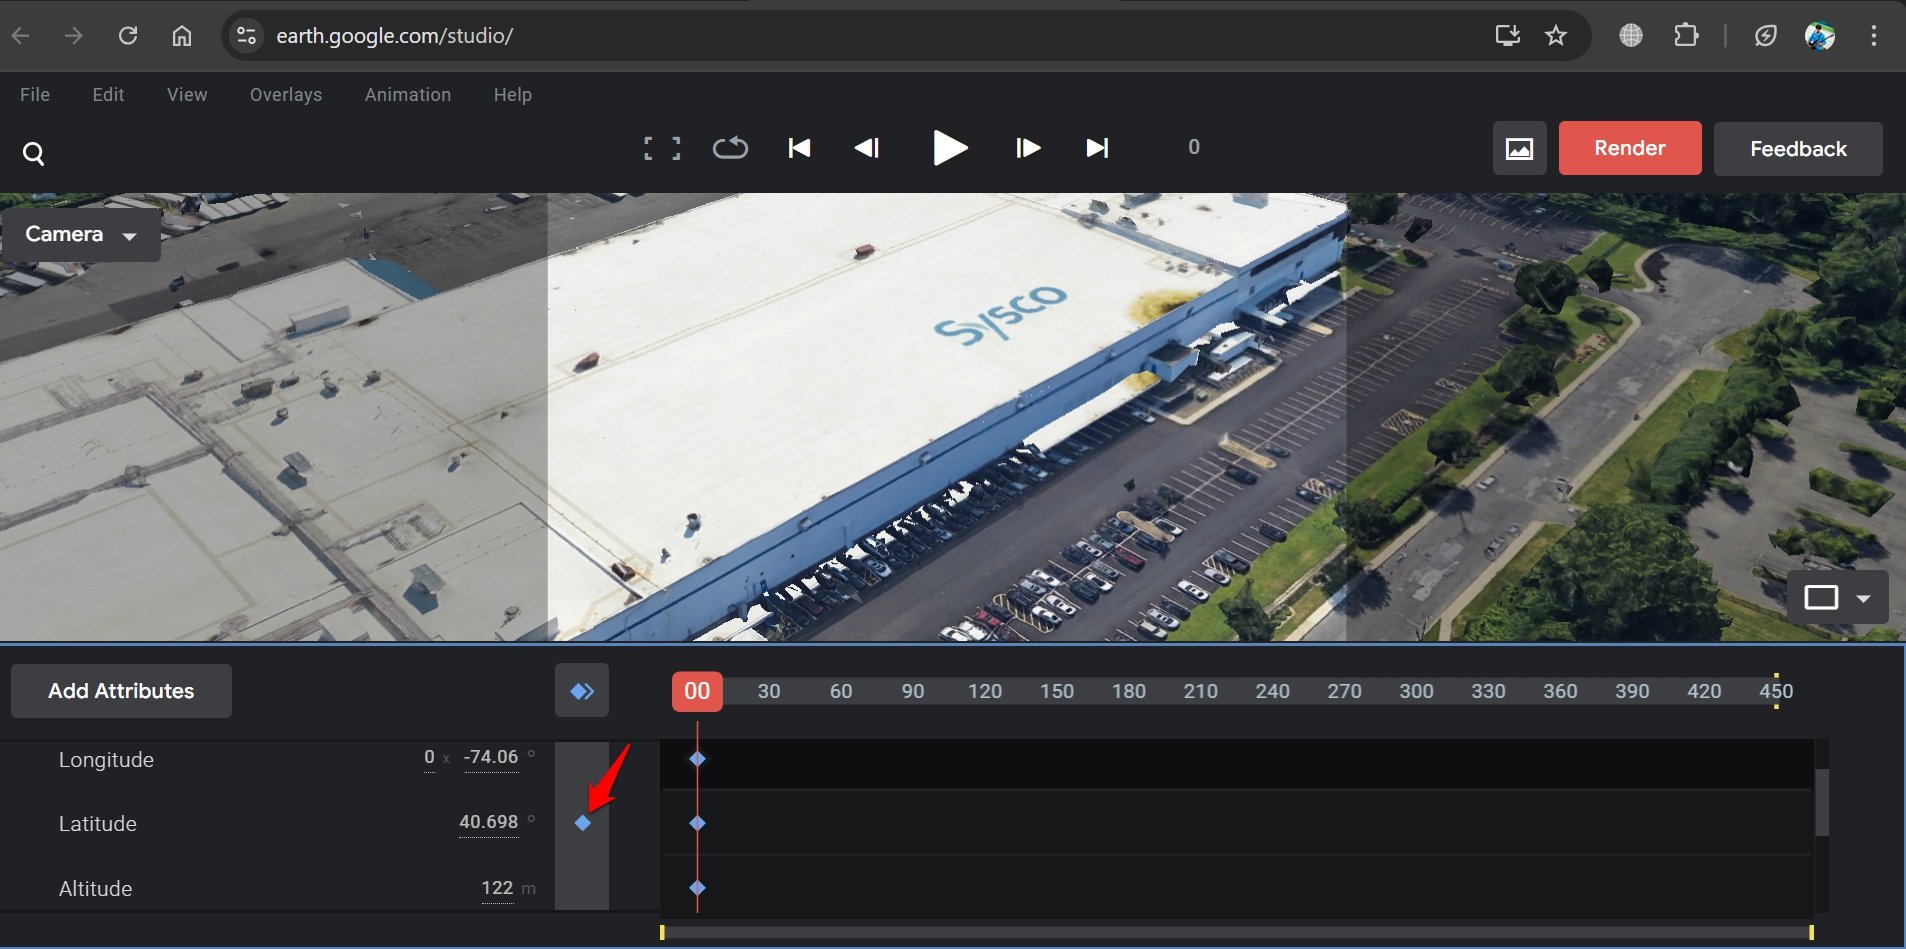Toggle loop playback icon

[x=730, y=148]
